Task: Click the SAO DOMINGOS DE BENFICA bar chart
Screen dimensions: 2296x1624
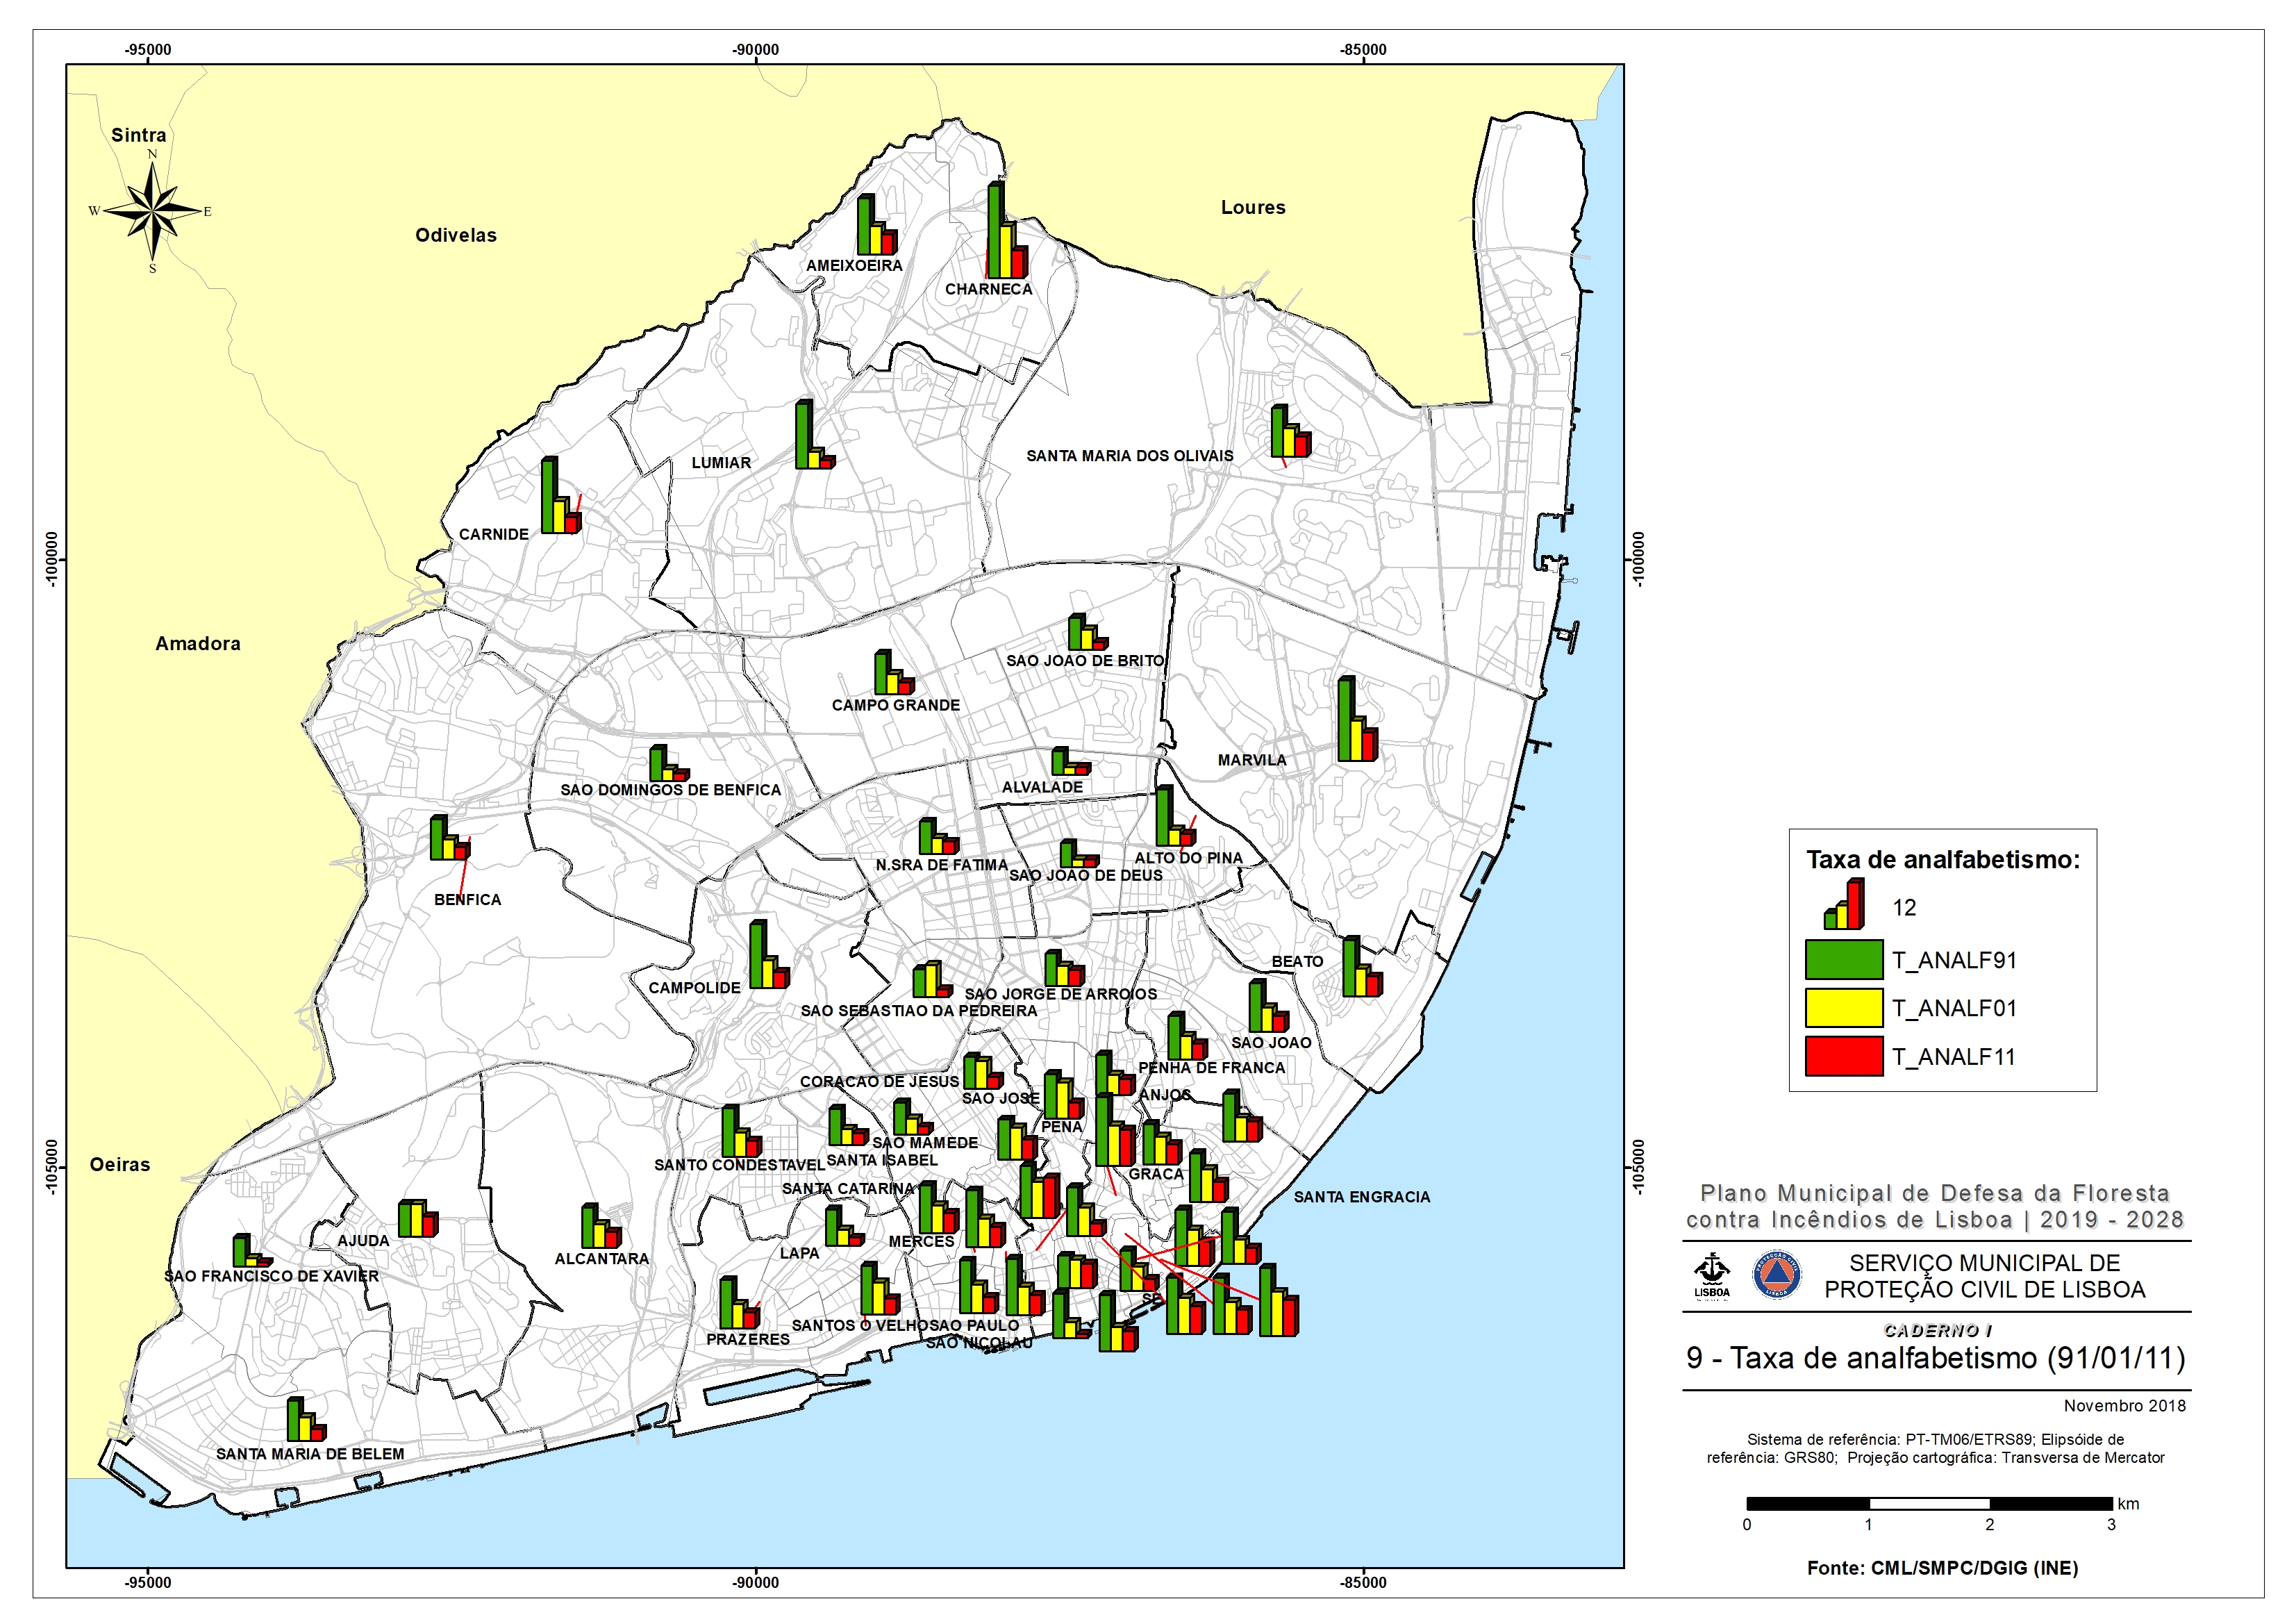Action: coord(669,763)
